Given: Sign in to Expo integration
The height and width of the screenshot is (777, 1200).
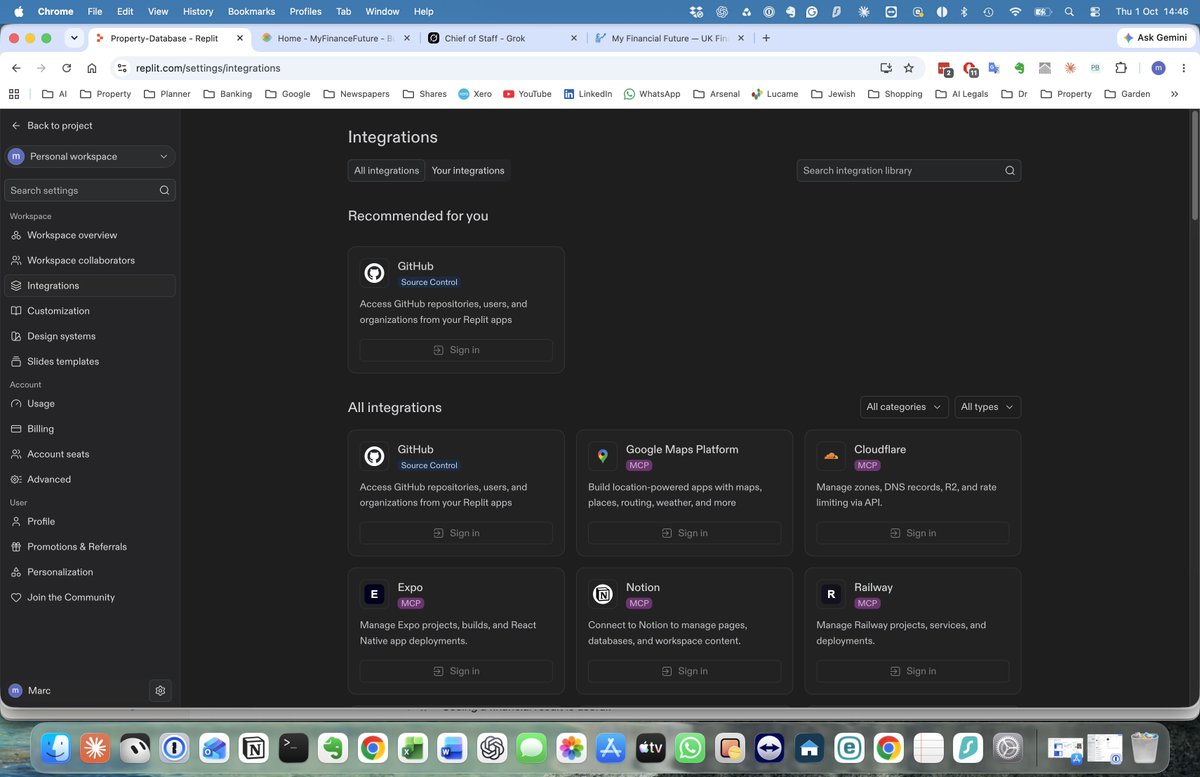Looking at the screenshot, I should click(x=456, y=671).
